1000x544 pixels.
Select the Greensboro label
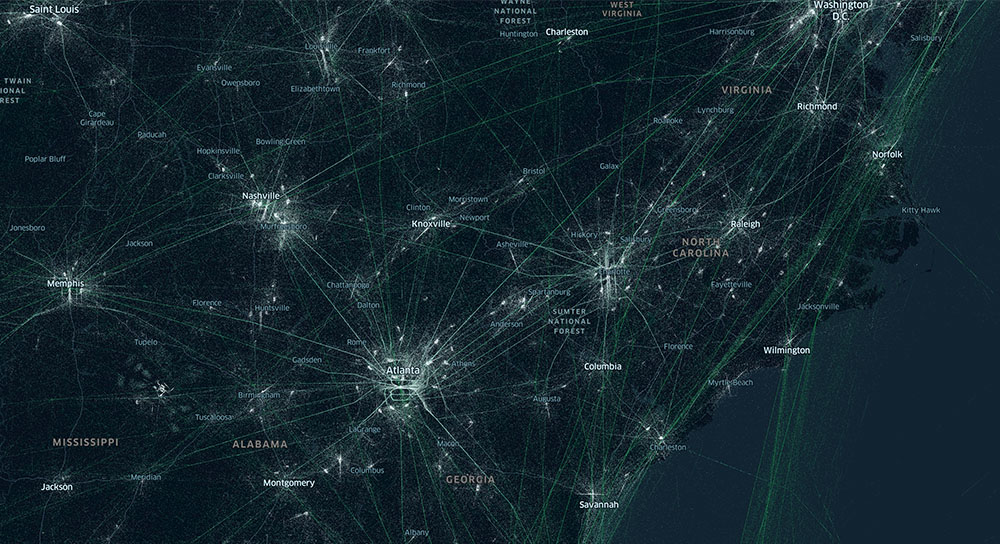tap(677, 210)
